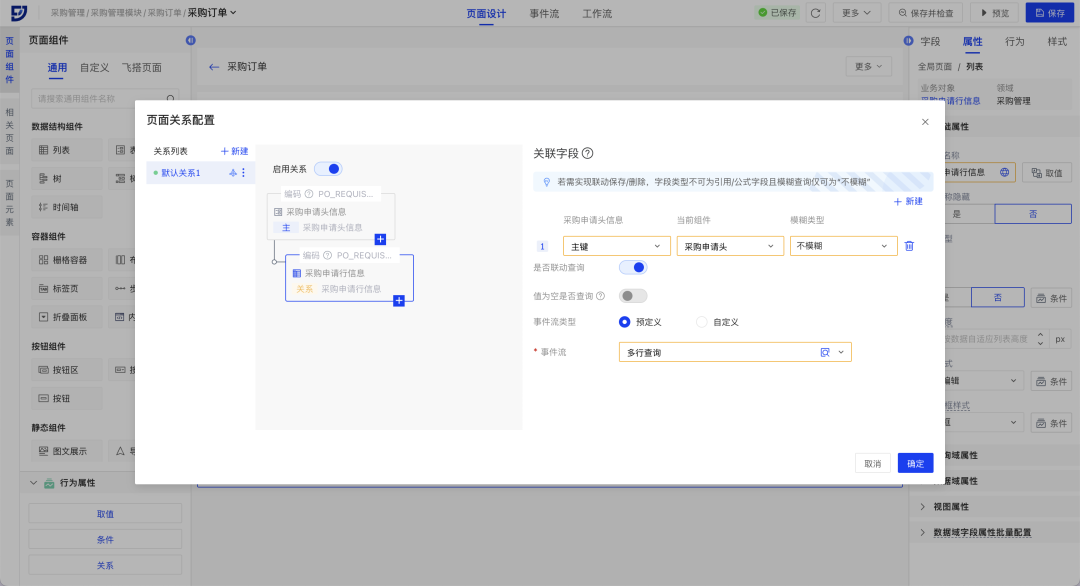Click the 取消 button in the dialog
This screenshot has width=1080, height=586.
[872, 463]
